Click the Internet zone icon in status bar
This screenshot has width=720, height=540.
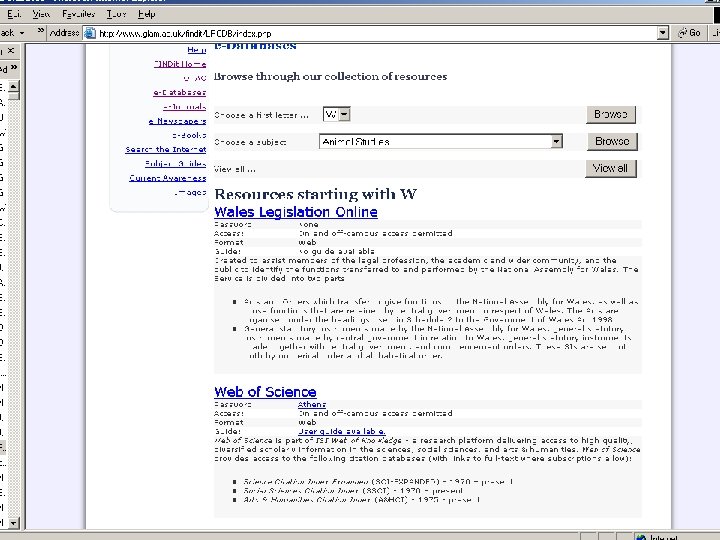[641, 537]
